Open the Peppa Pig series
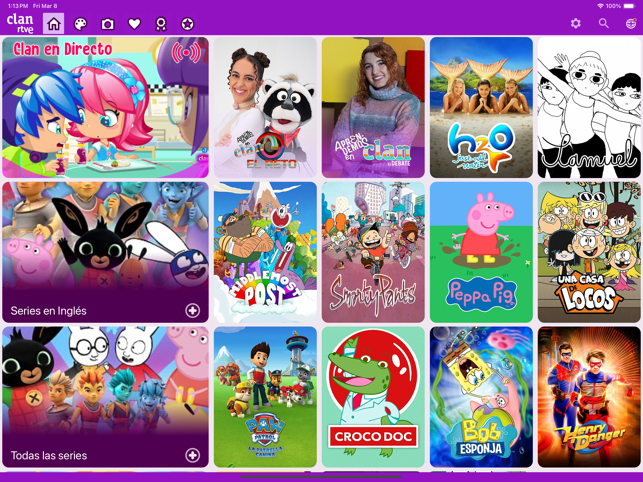The height and width of the screenshot is (482, 643). [x=481, y=252]
